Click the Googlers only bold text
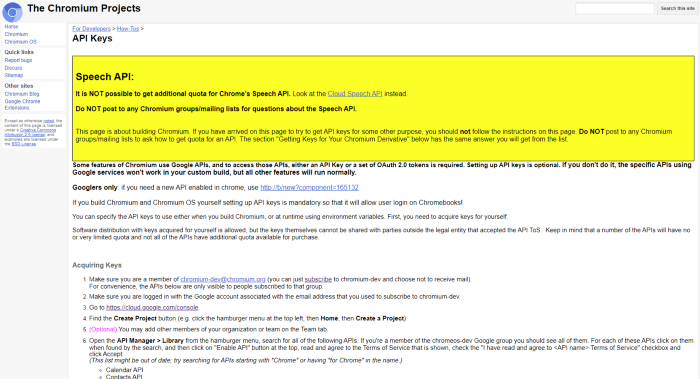This screenshot has height=379, width=700. 95,187
